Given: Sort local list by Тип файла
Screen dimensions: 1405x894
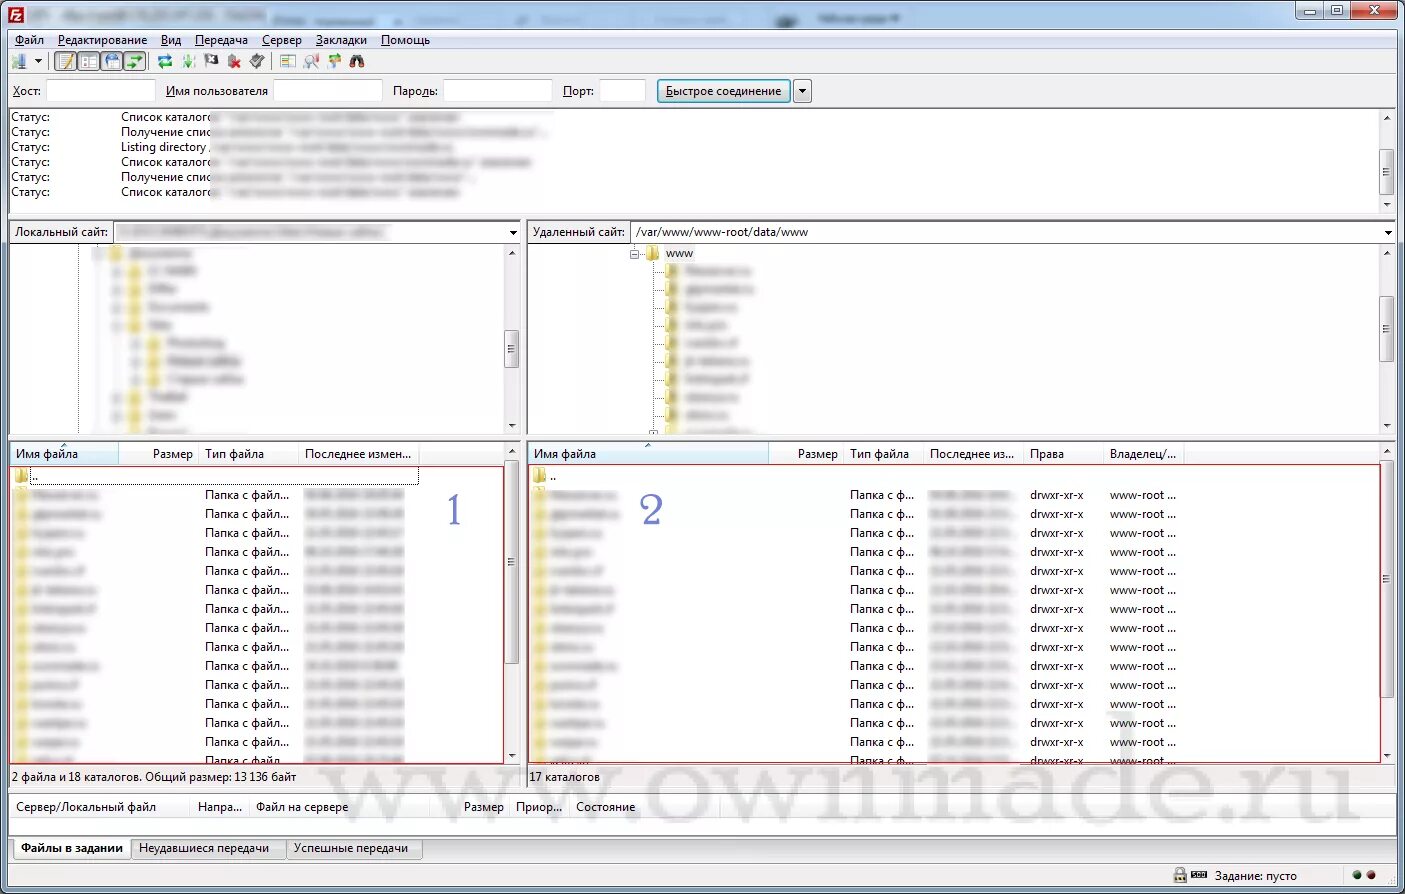Looking at the screenshot, I should click(248, 454).
